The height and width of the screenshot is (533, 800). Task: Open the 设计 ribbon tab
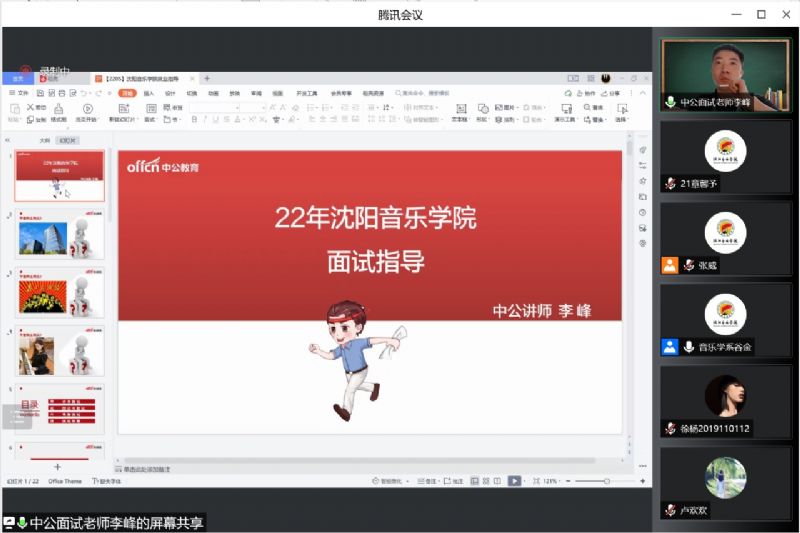(170, 93)
